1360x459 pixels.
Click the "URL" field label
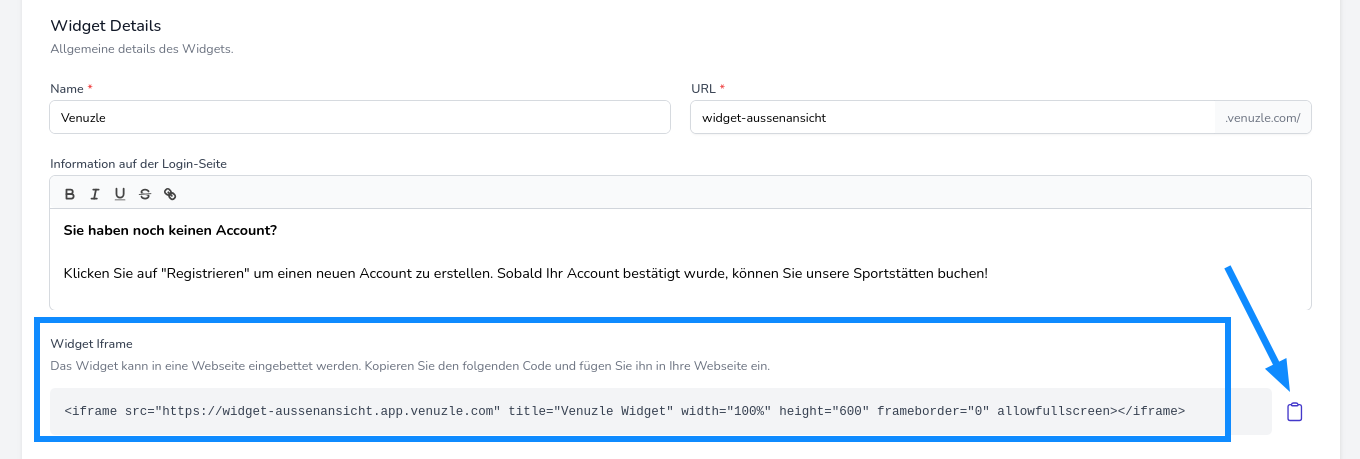coord(703,89)
